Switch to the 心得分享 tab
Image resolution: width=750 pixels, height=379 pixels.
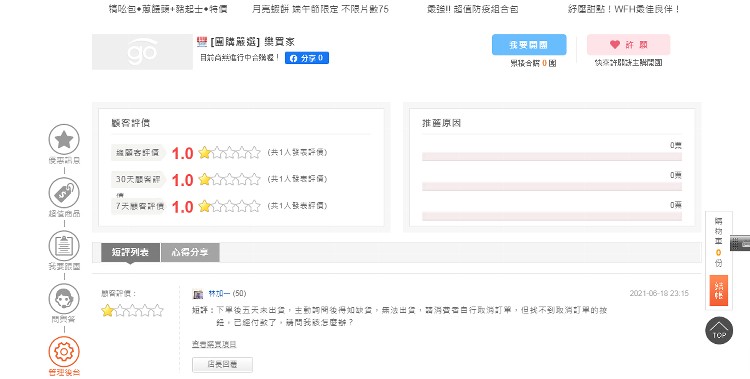click(x=190, y=252)
